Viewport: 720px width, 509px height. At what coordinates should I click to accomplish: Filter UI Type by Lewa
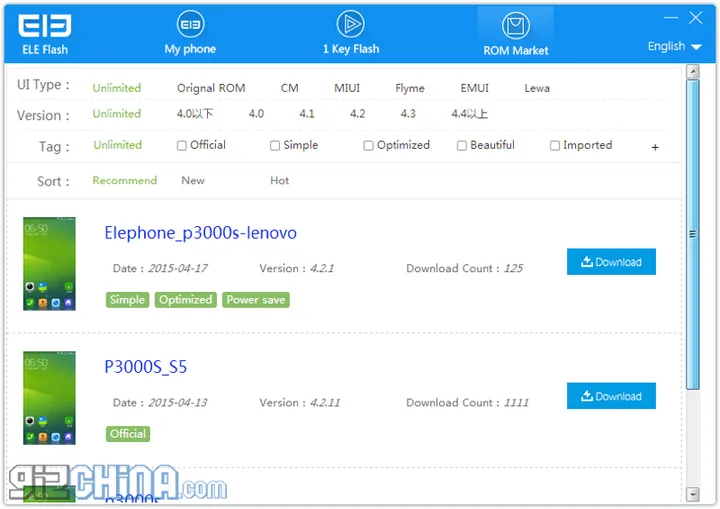pyautogui.click(x=537, y=88)
